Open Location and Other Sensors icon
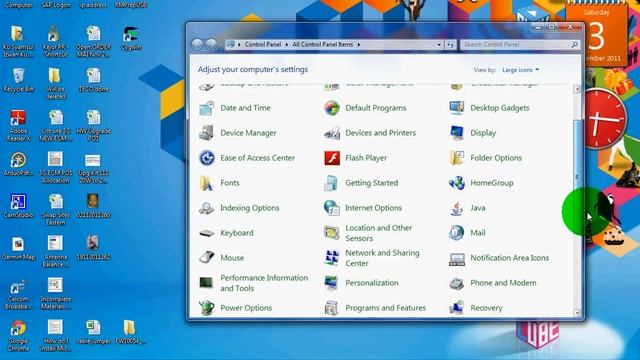Screen dimensions: 640x360 click(332, 233)
